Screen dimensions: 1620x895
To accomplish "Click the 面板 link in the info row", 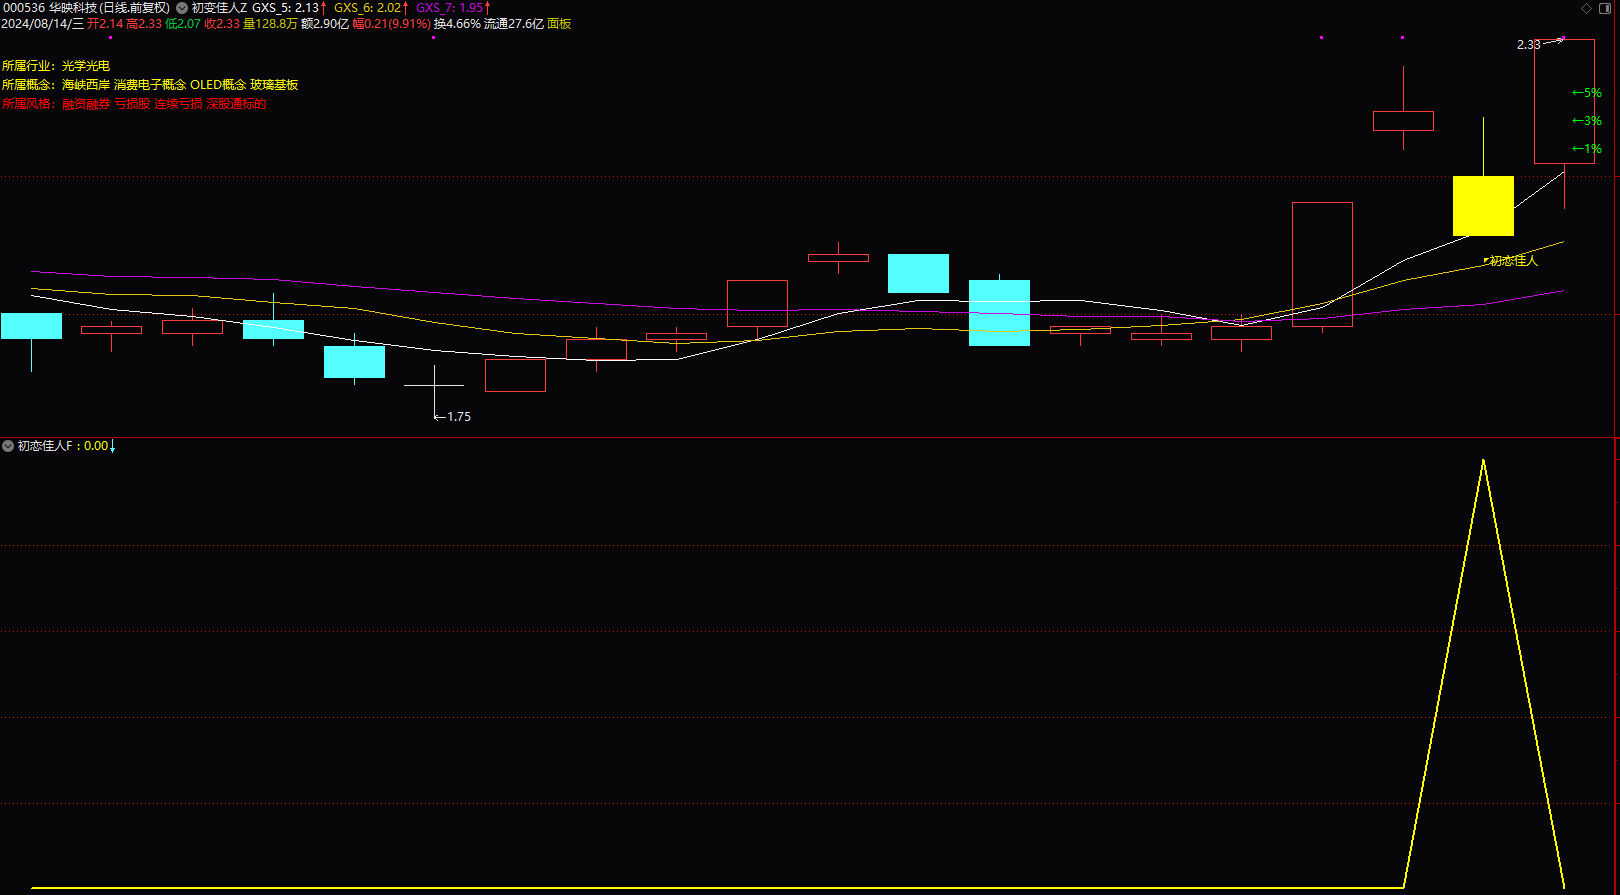I will [560, 24].
